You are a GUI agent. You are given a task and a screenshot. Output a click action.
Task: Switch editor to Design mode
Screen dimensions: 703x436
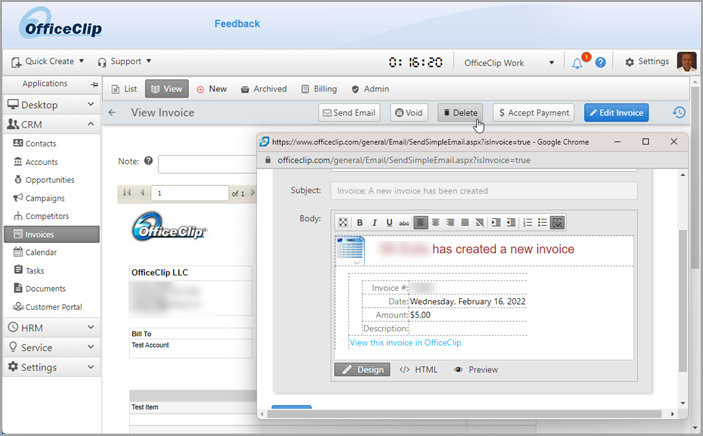362,370
